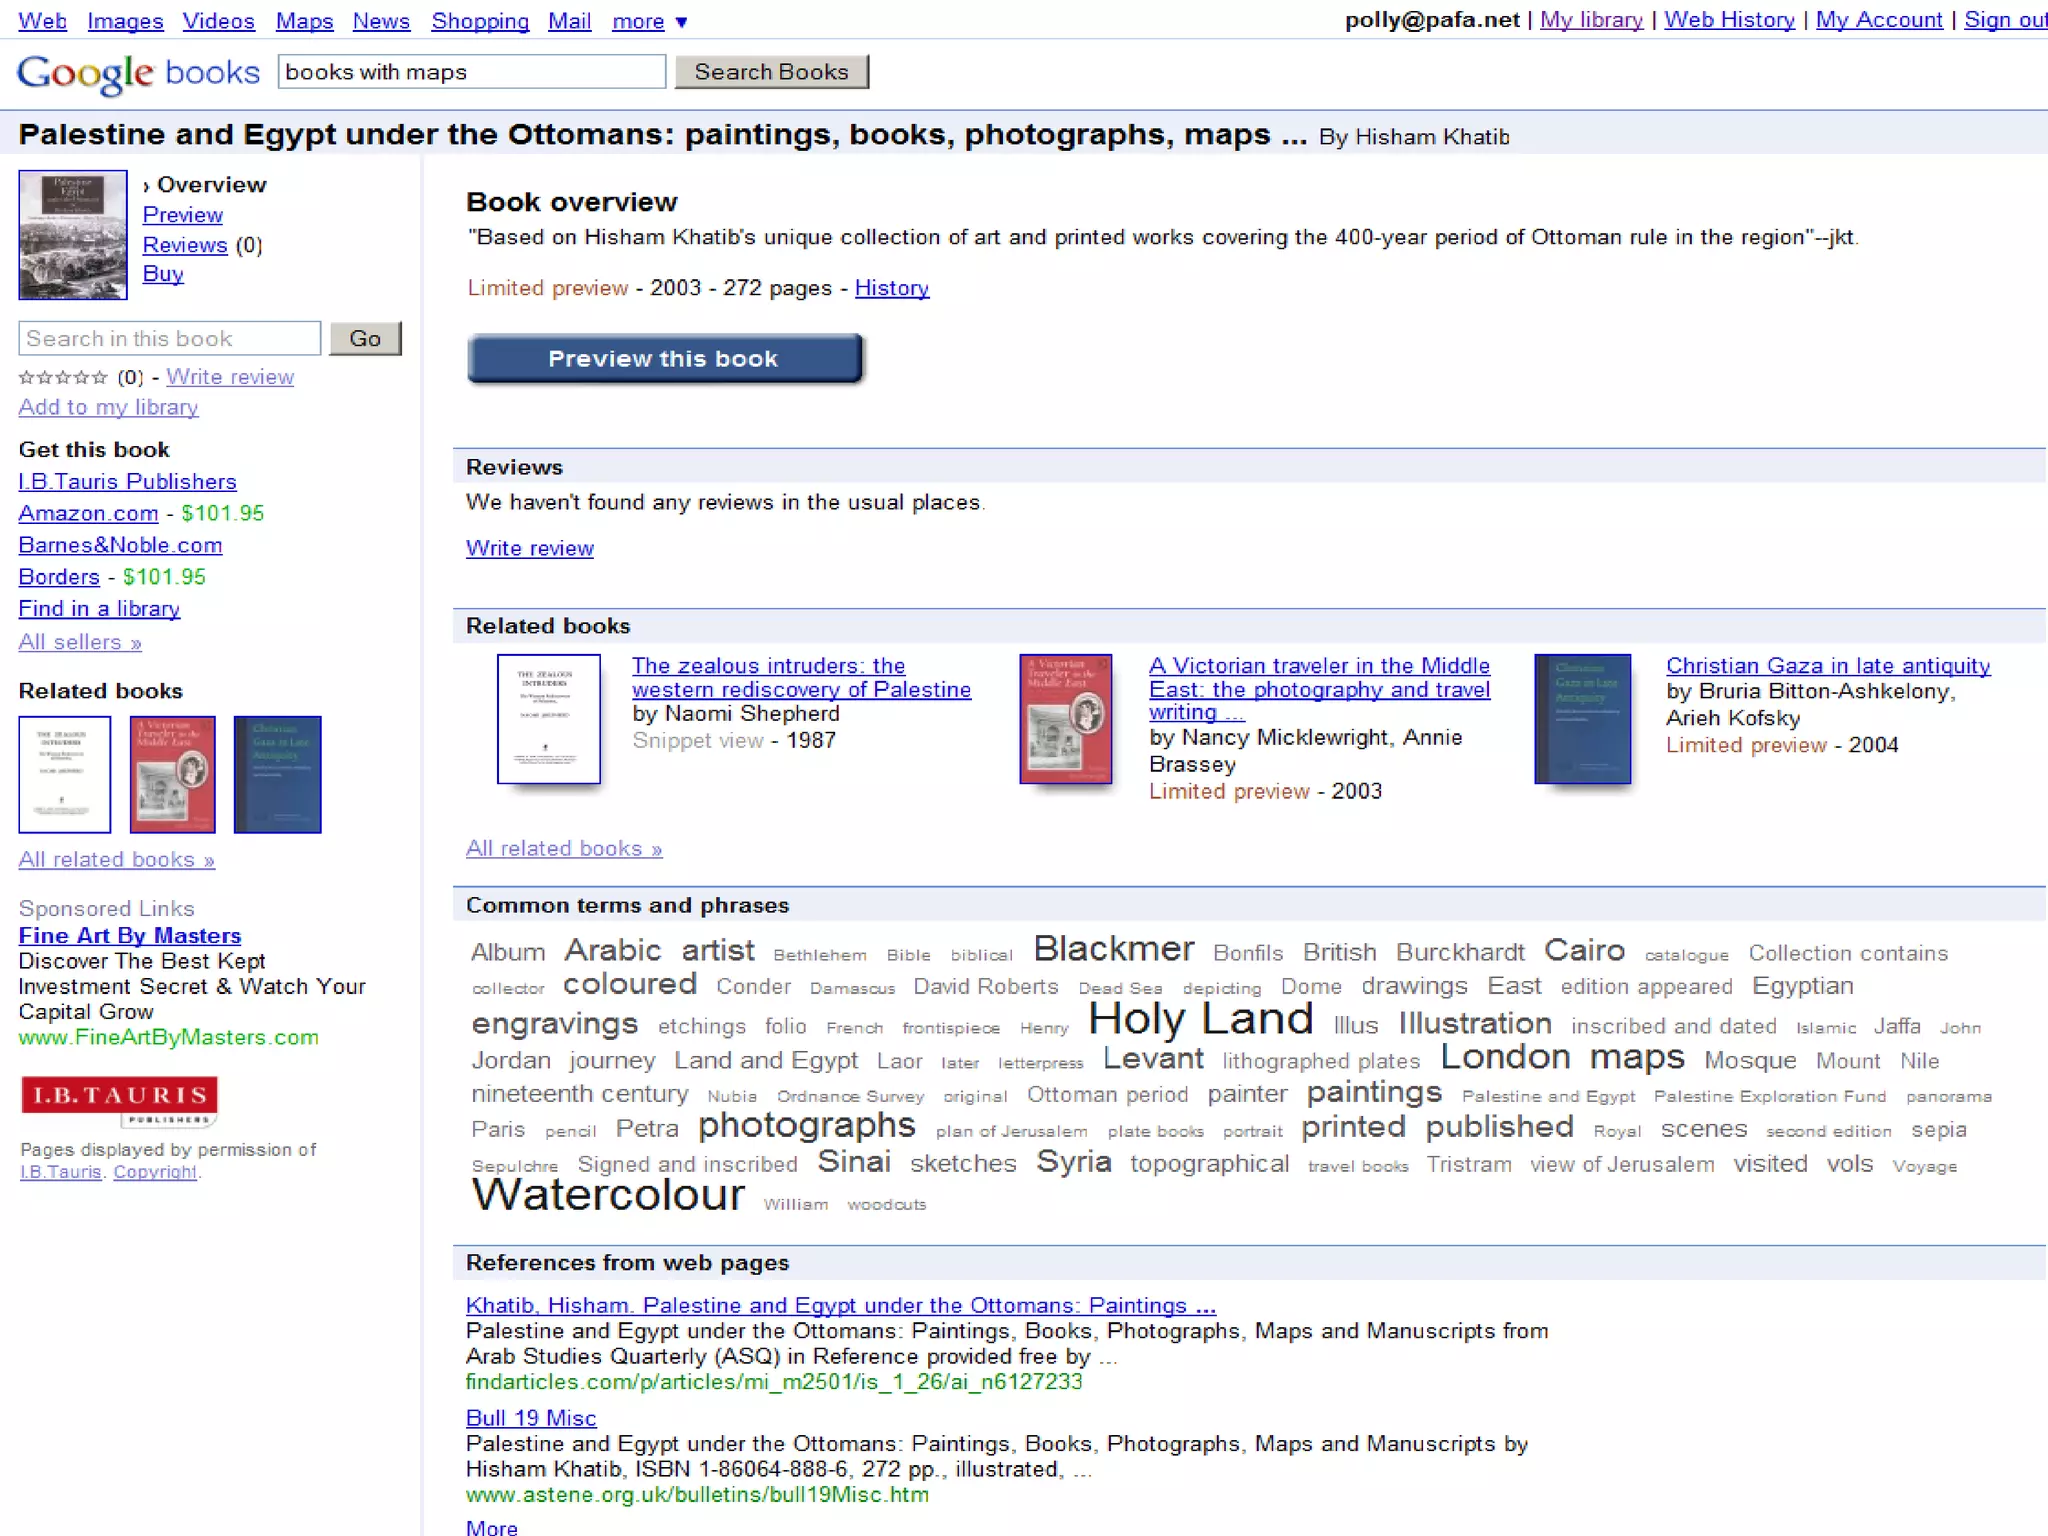This screenshot has height=1536, width=2048.
Task: Open blue Christian Gaza sidebar cover
Action: 277,774
